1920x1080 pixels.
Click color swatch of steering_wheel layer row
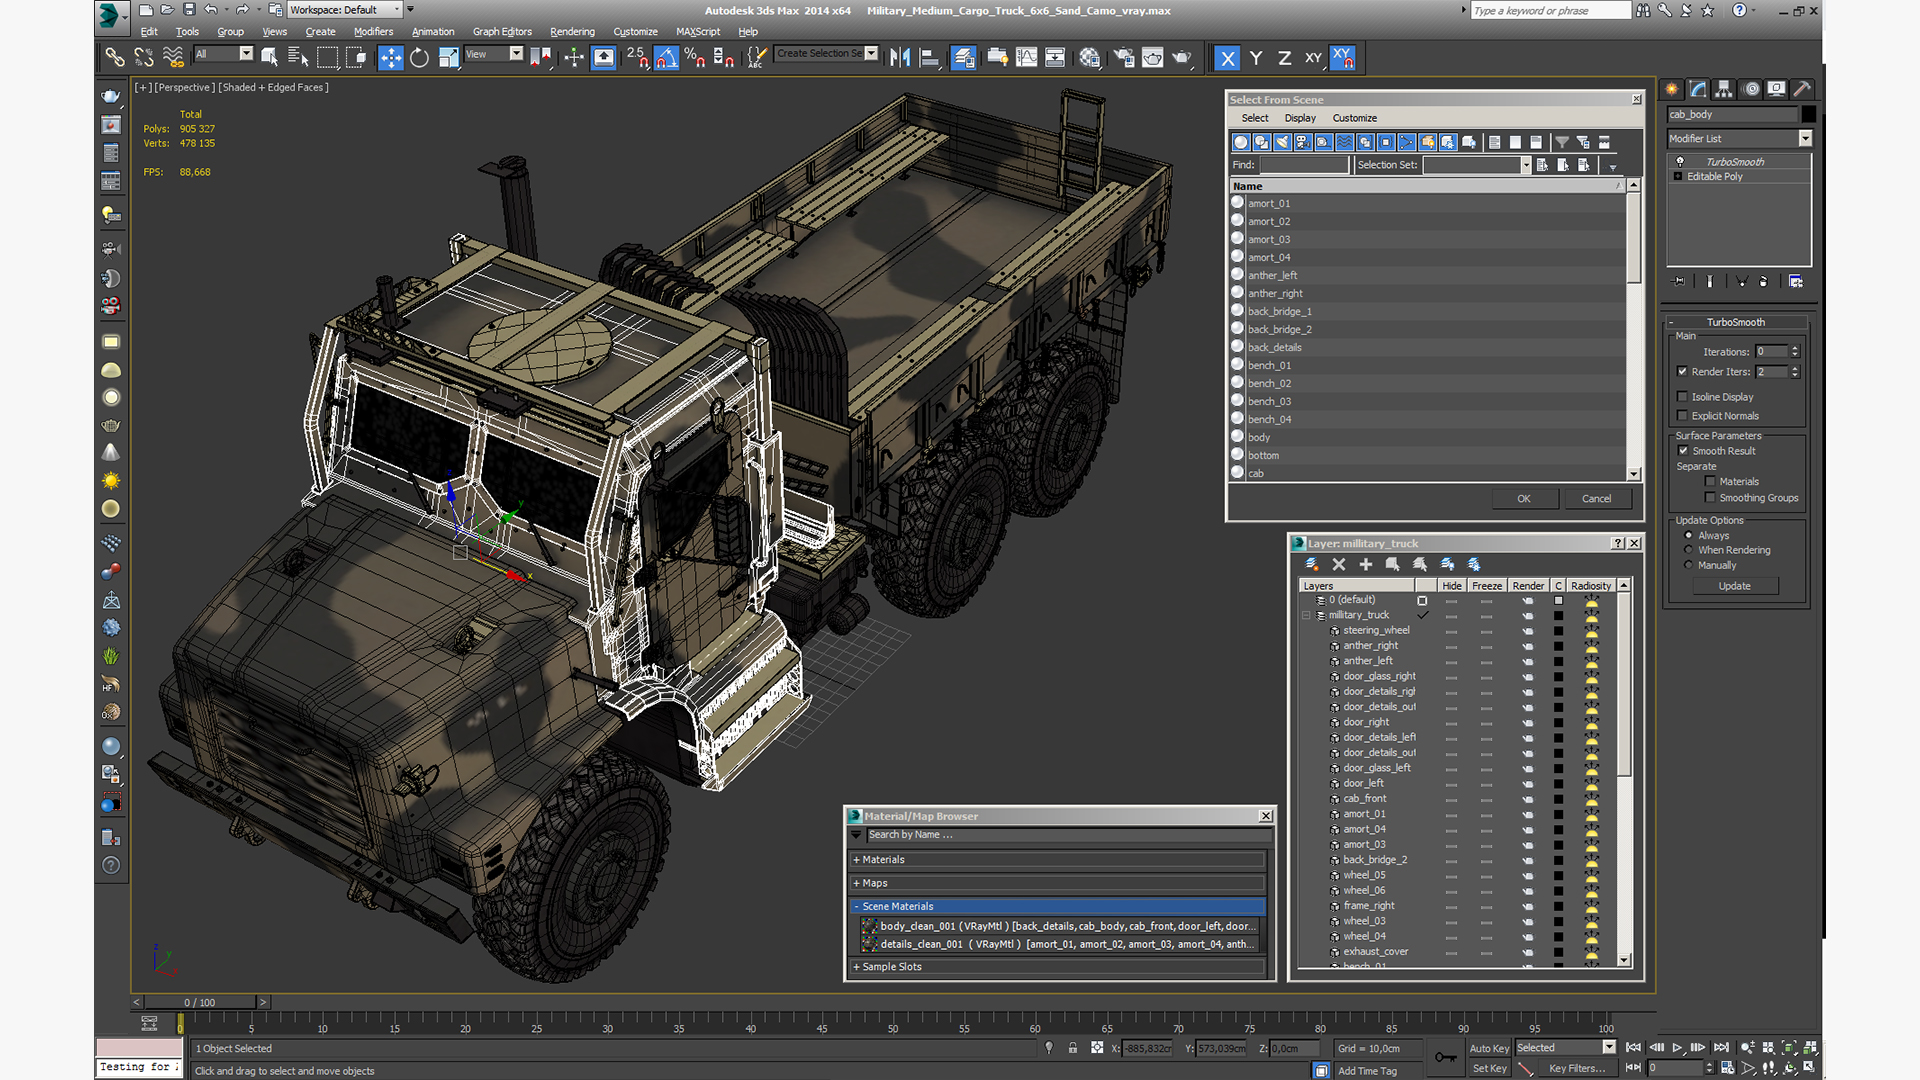point(1558,631)
